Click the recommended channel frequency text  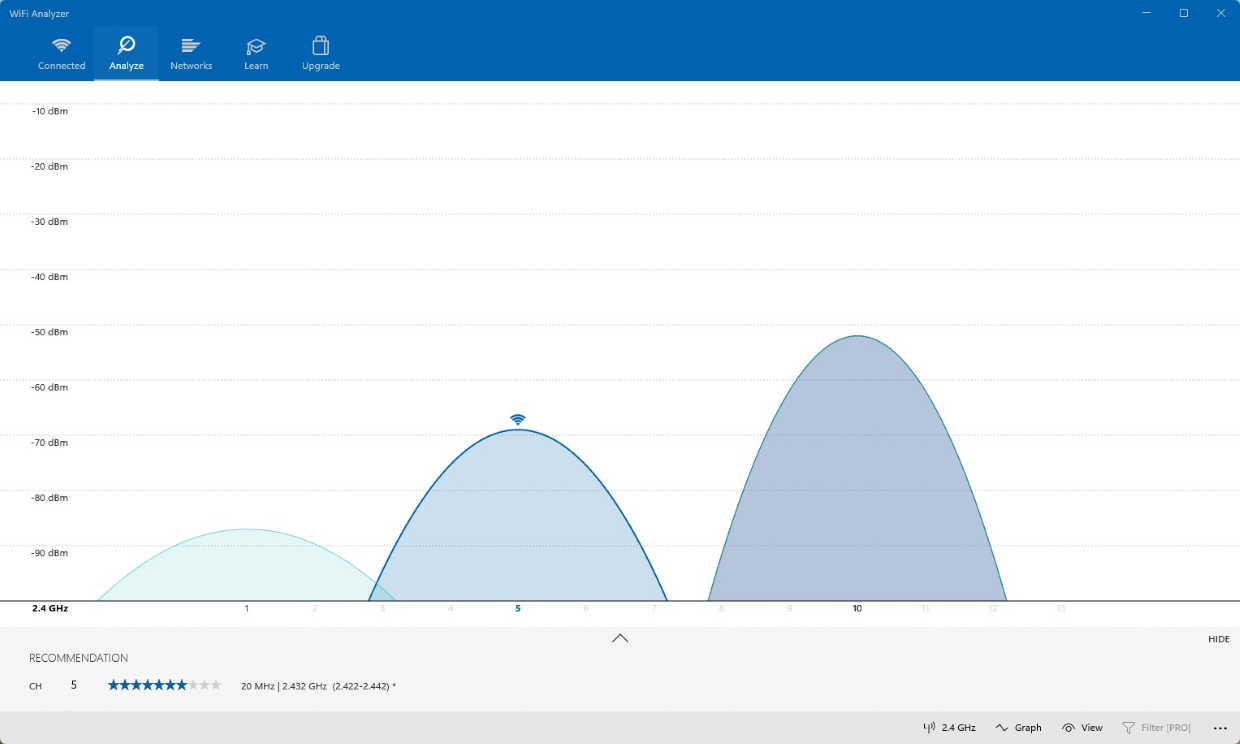point(316,686)
